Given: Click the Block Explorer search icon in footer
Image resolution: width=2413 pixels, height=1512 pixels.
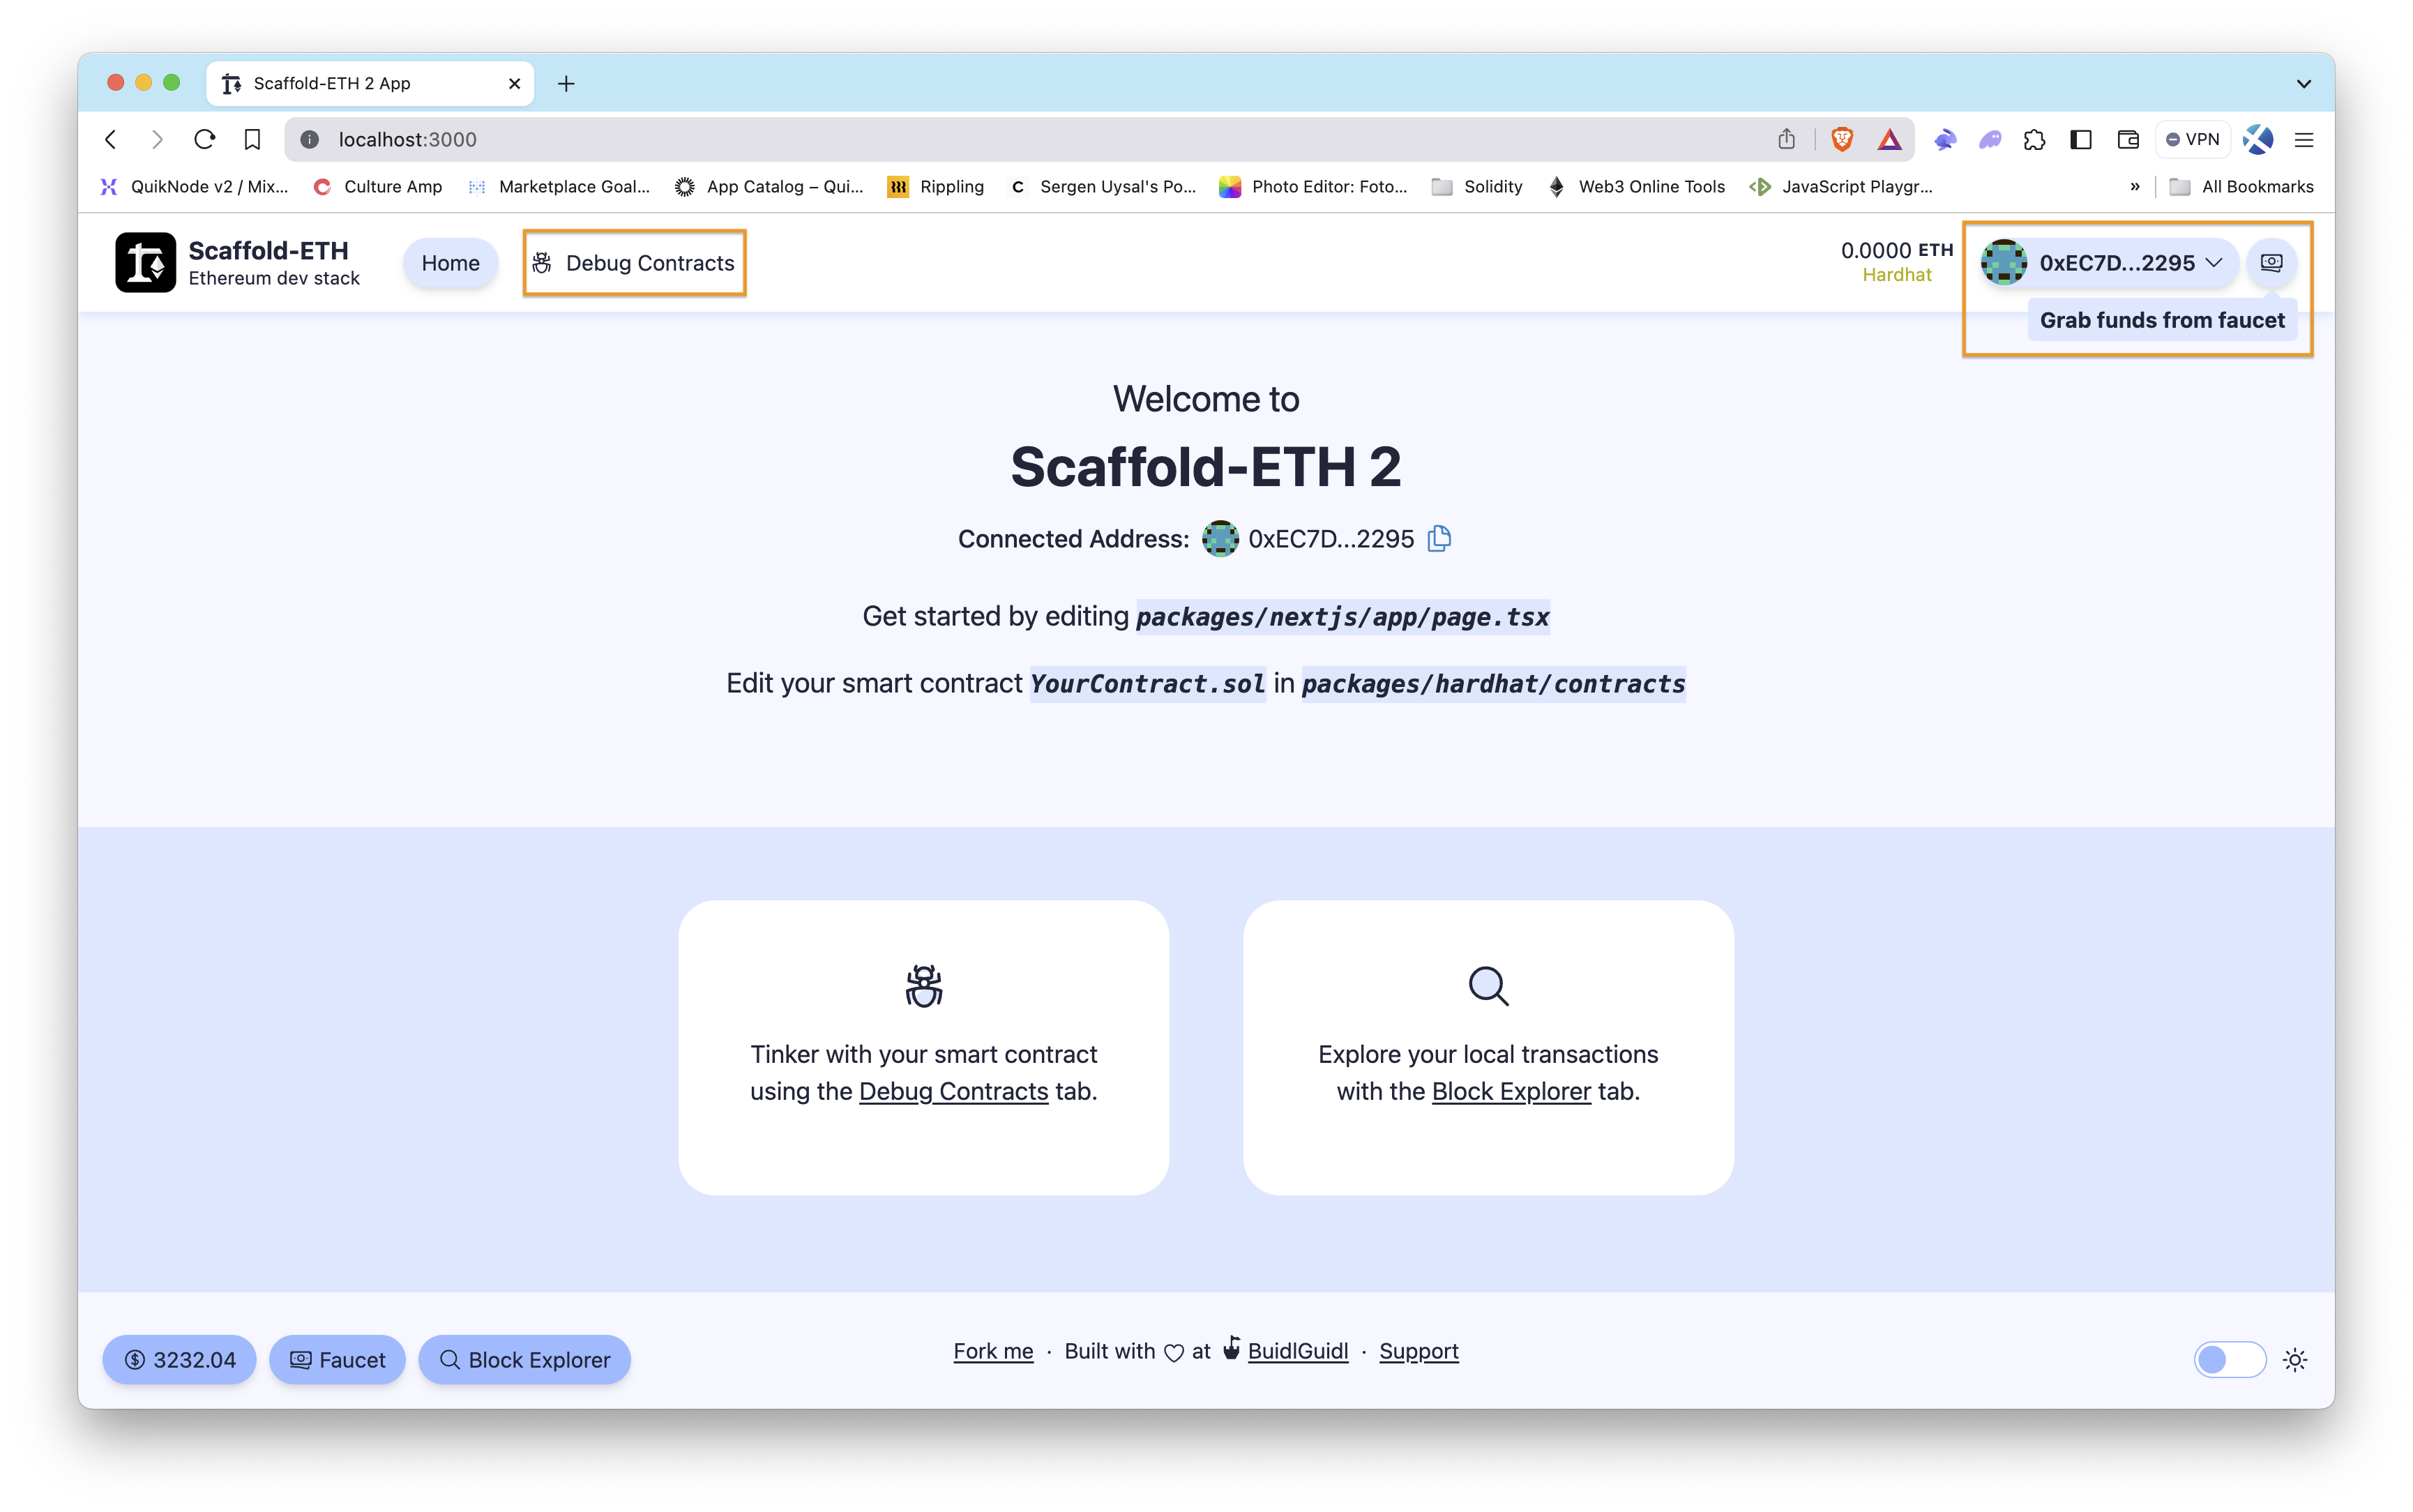Looking at the screenshot, I should point(449,1359).
